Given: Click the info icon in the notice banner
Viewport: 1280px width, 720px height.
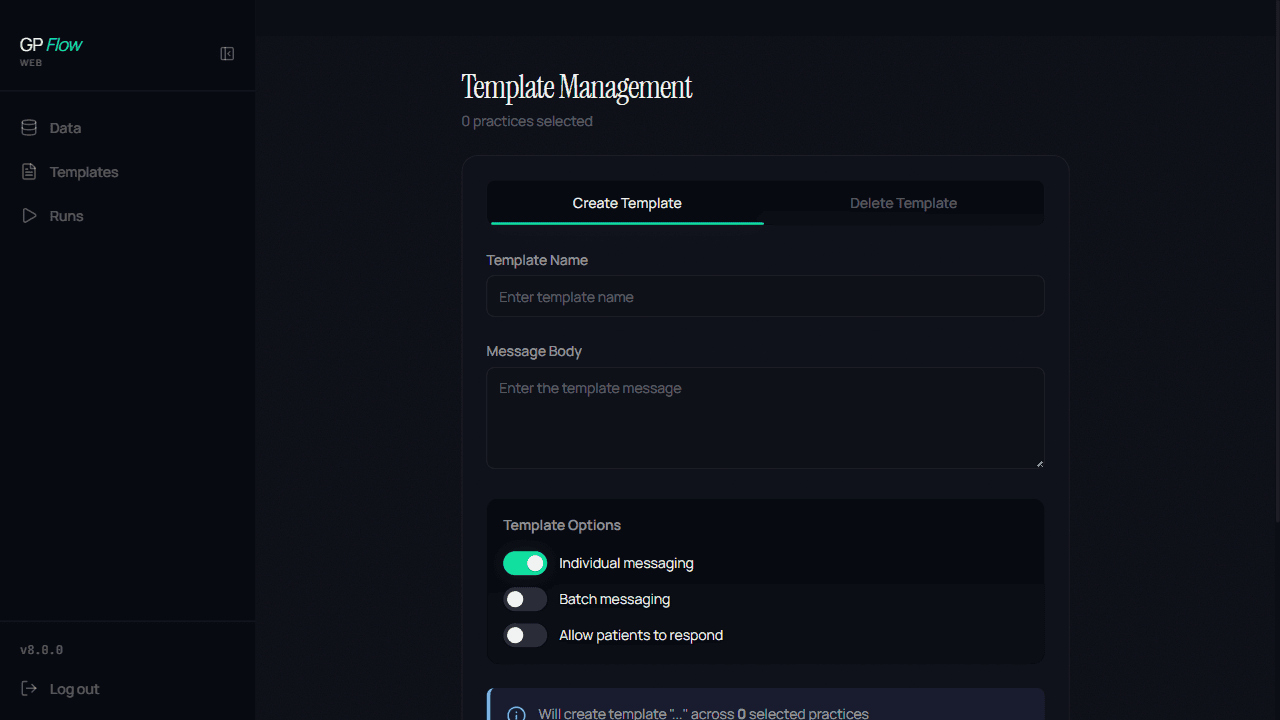Looking at the screenshot, I should tap(516, 715).
